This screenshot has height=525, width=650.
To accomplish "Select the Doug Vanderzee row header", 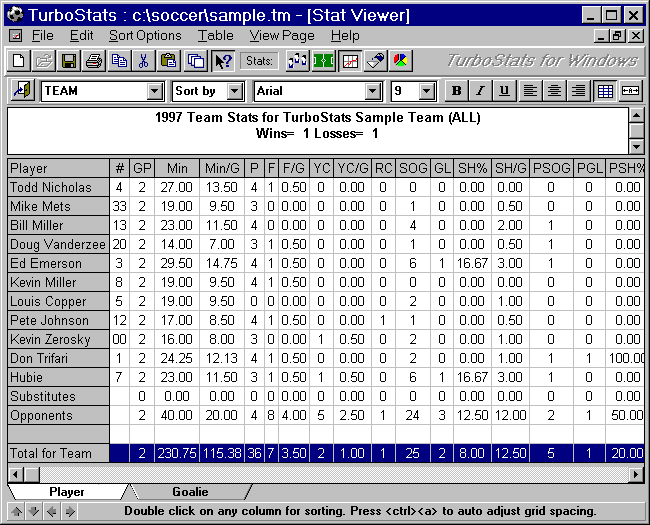I will (x=58, y=244).
